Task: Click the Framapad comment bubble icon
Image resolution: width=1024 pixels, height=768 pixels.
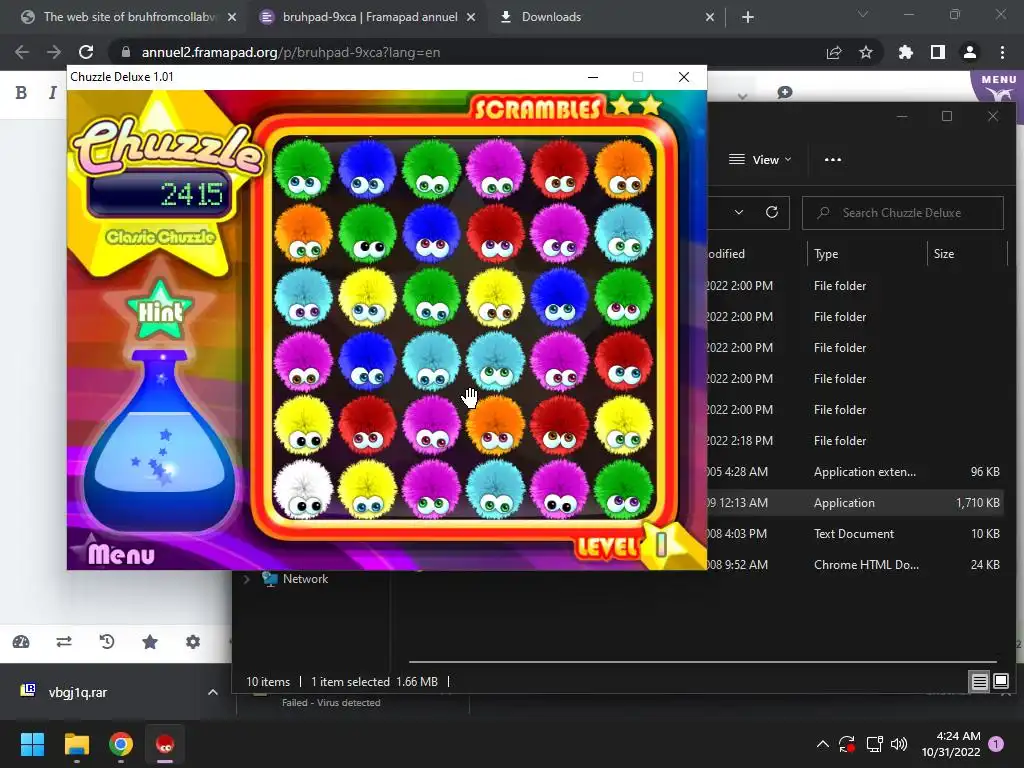Action: pyautogui.click(x=785, y=93)
